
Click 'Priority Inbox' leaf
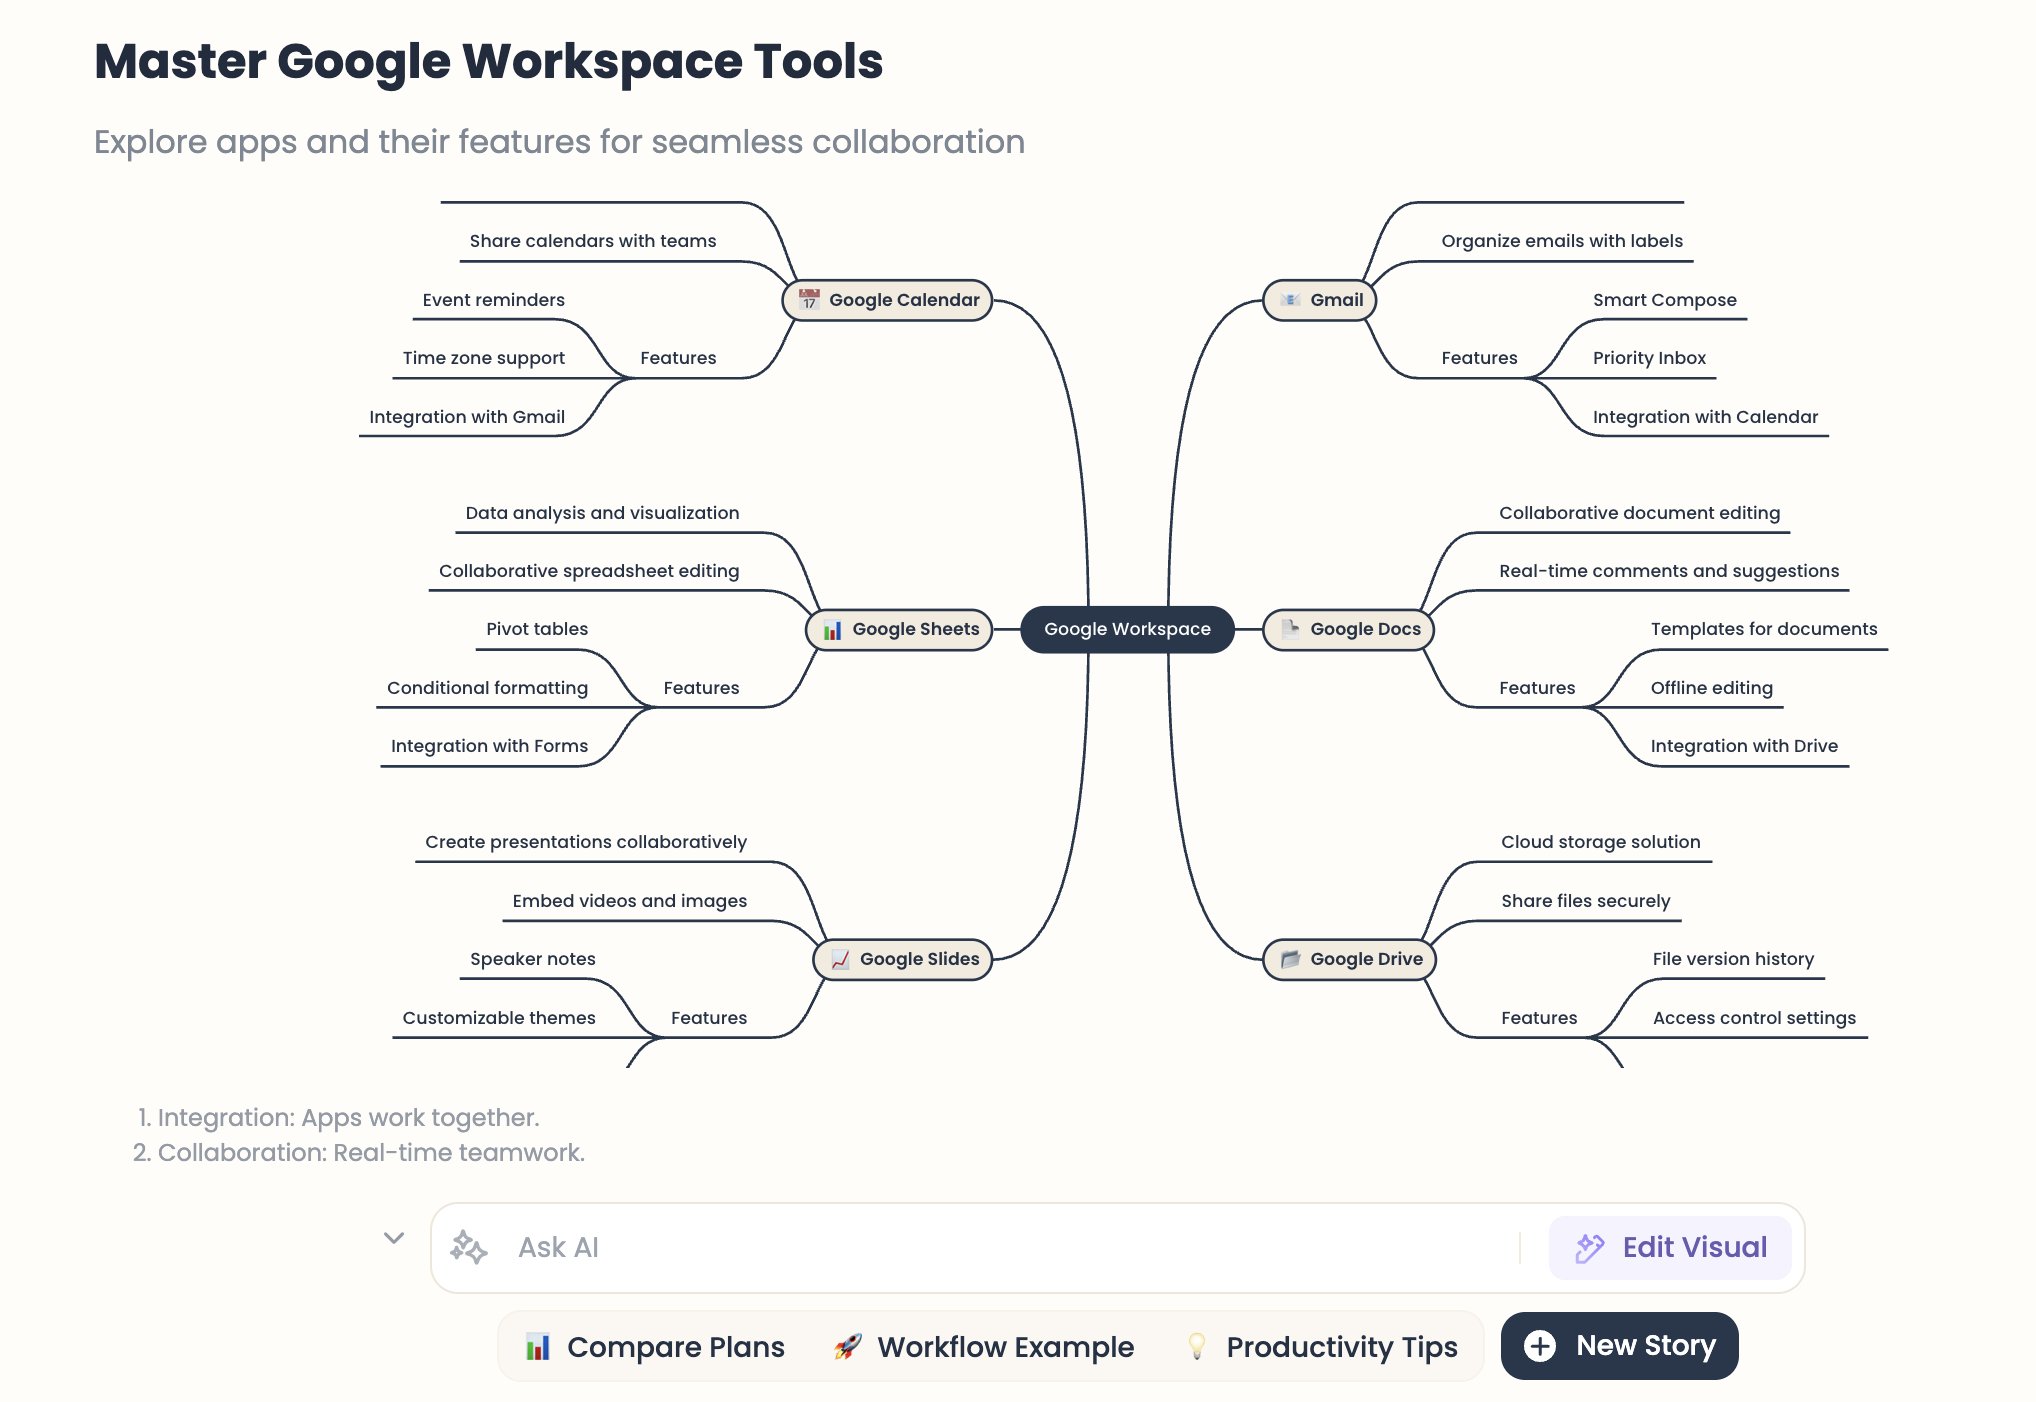tap(1650, 358)
